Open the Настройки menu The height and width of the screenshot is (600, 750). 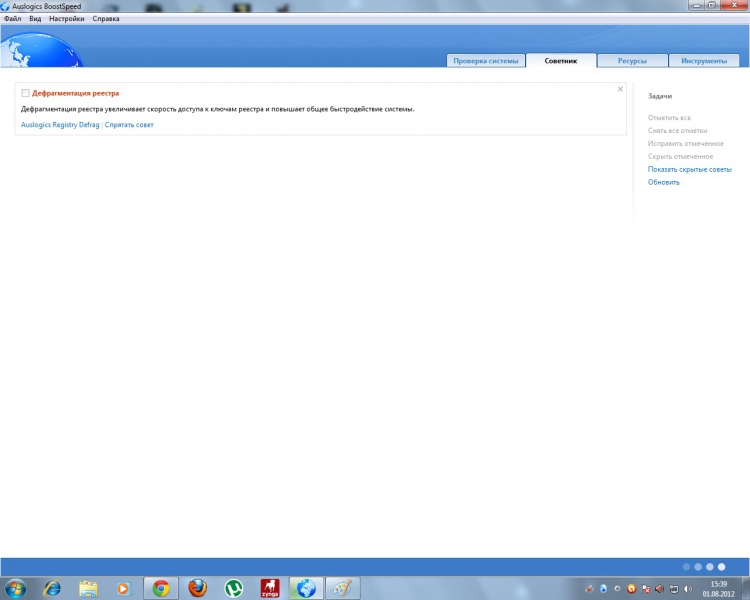click(67, 19)
